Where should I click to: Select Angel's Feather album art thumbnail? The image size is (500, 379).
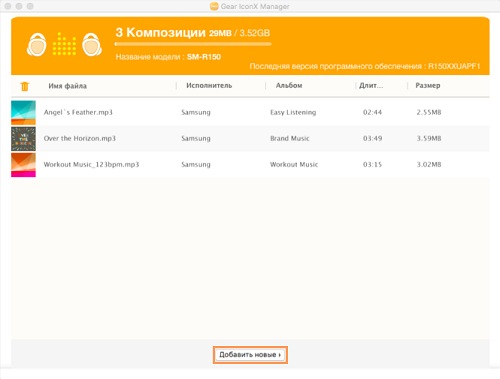[x=23, y=113]
